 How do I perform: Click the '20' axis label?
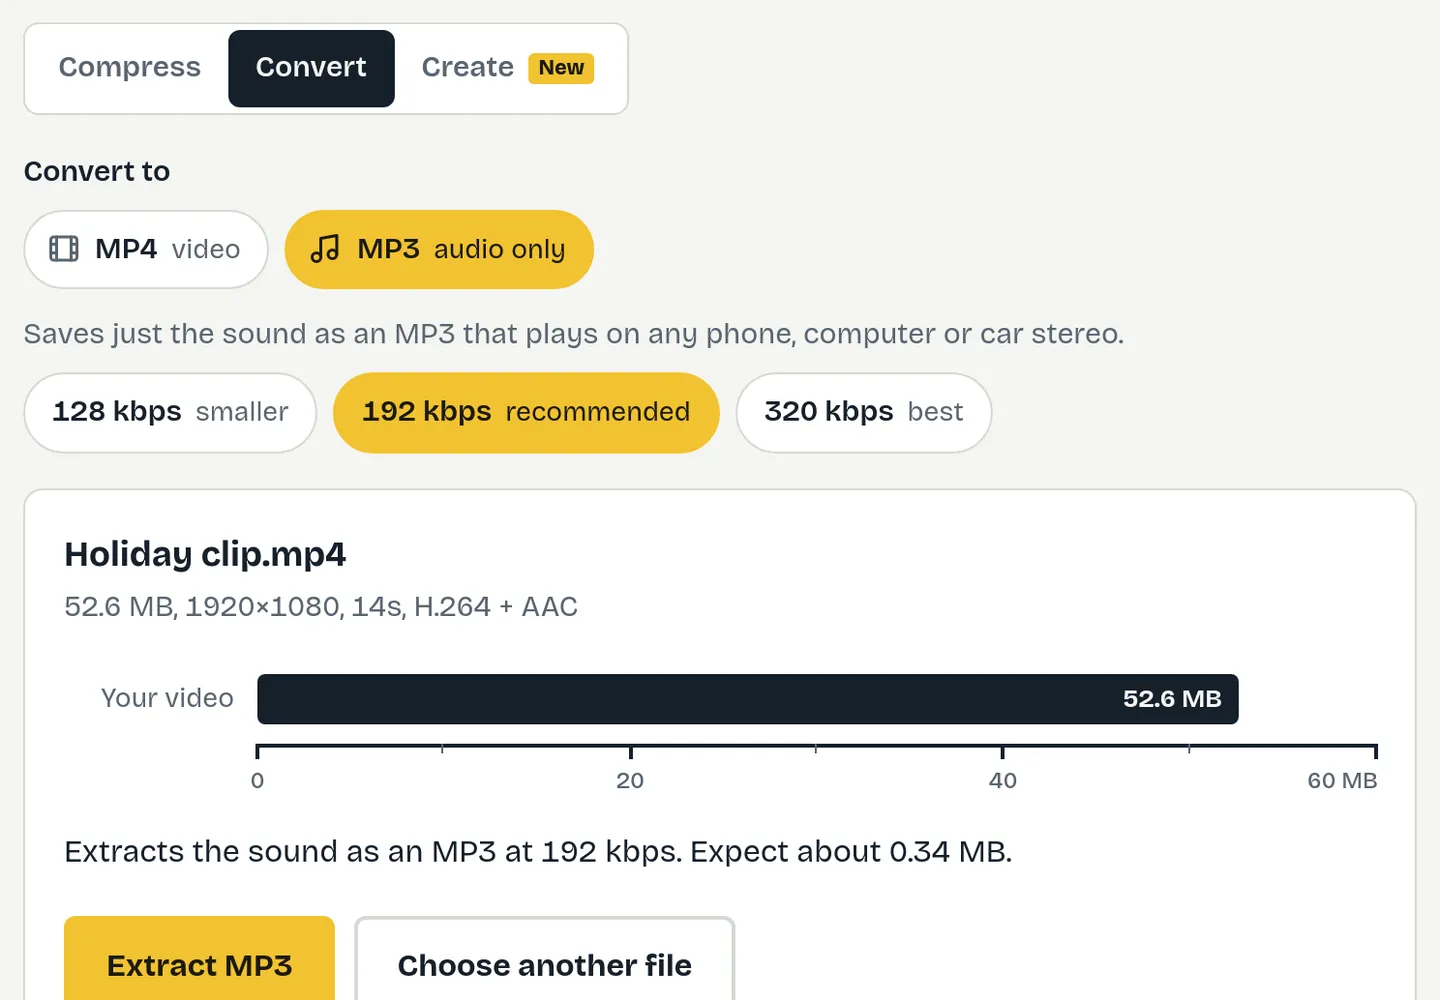tap(630, 781)
